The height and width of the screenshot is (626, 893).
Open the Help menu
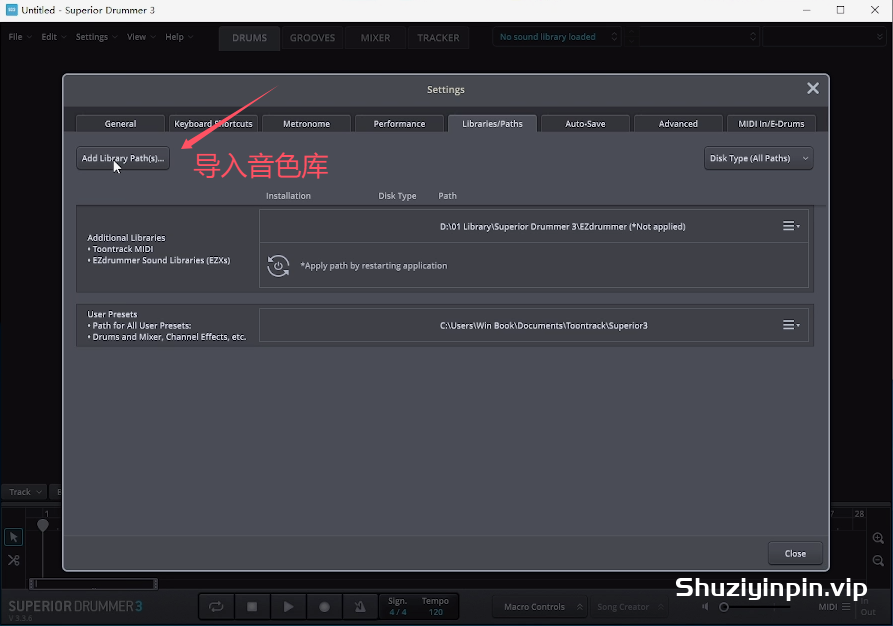point(179,37)
